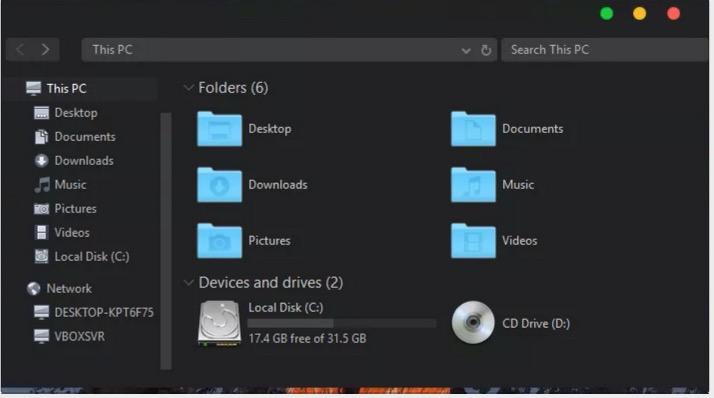Select 'Videos' label in sidebar tree
The image size is (714, 398).
coord(72,233)
